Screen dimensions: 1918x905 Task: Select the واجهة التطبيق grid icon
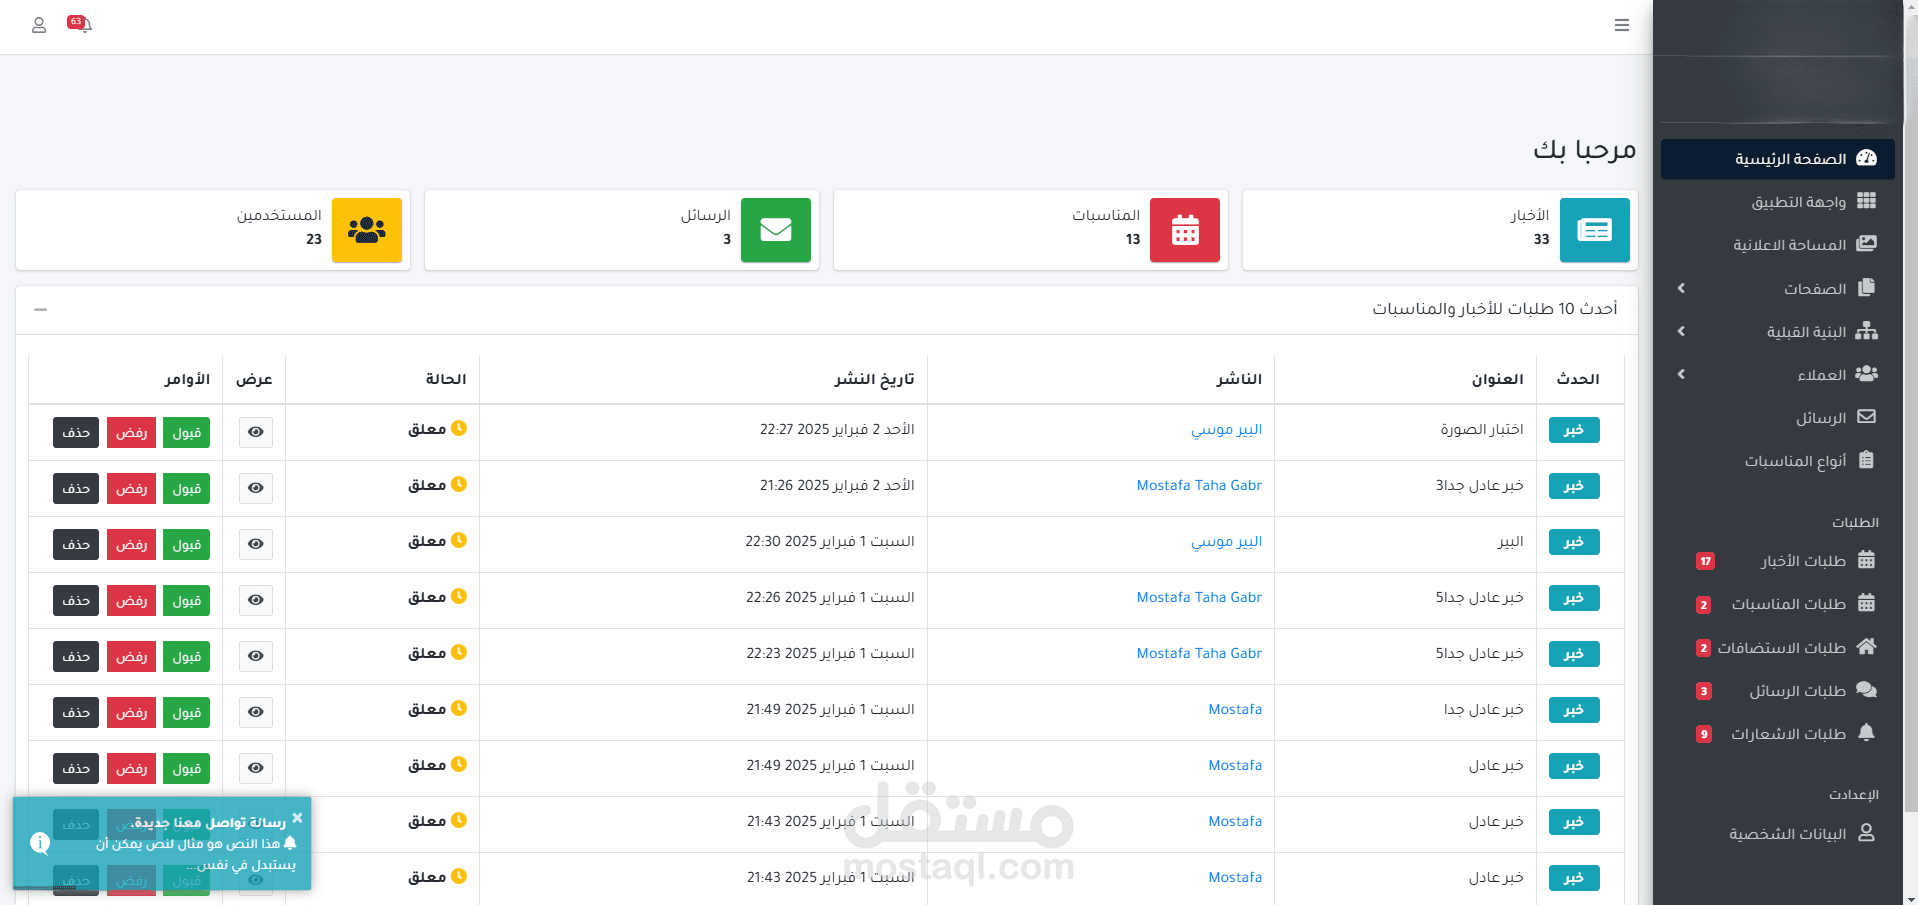point(1868,201)
